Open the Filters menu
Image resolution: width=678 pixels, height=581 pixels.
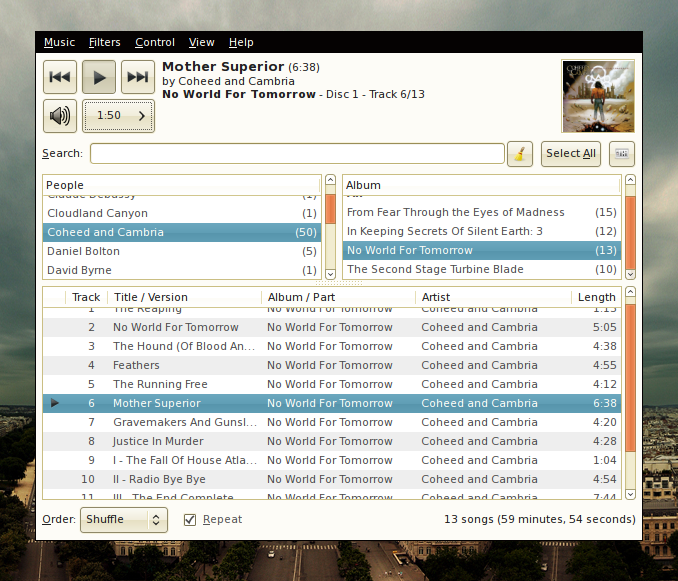105,42
